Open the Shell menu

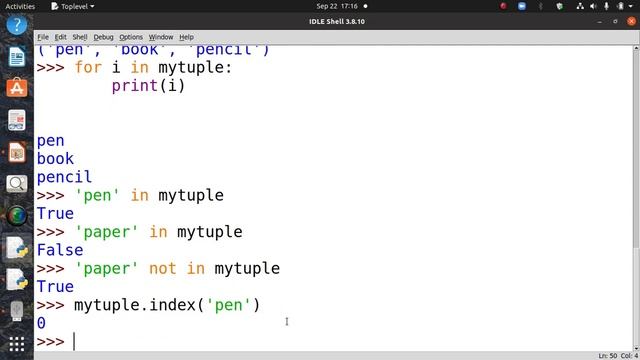[x=80, y=37]
